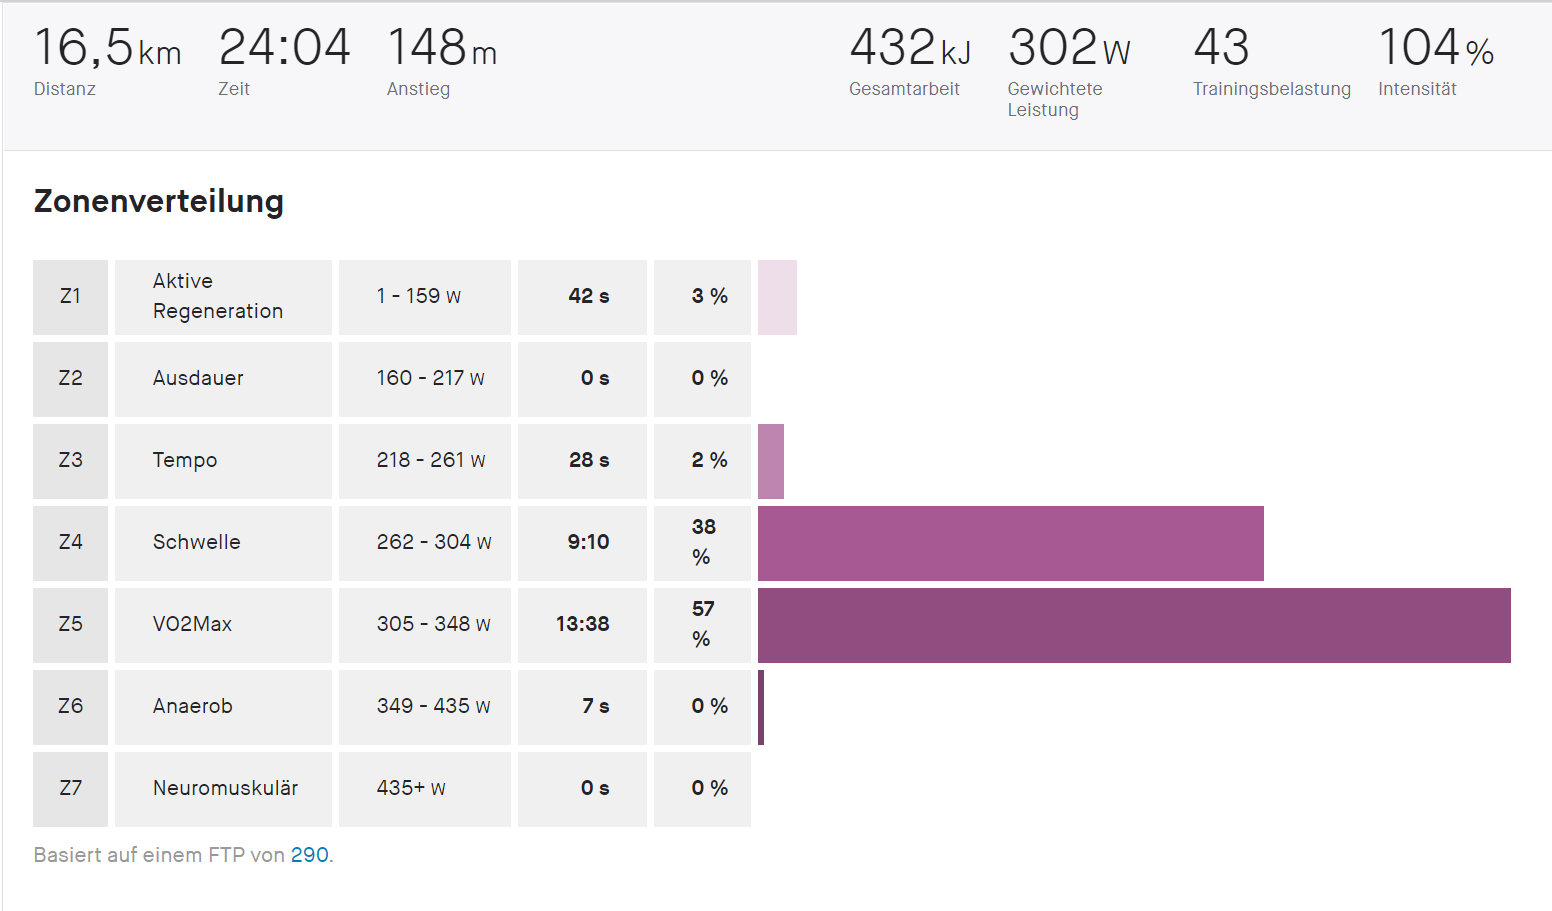Click the Trainingsbelastung value 43
Viewport: 1552px width, 911px height.
(1221, 47)
